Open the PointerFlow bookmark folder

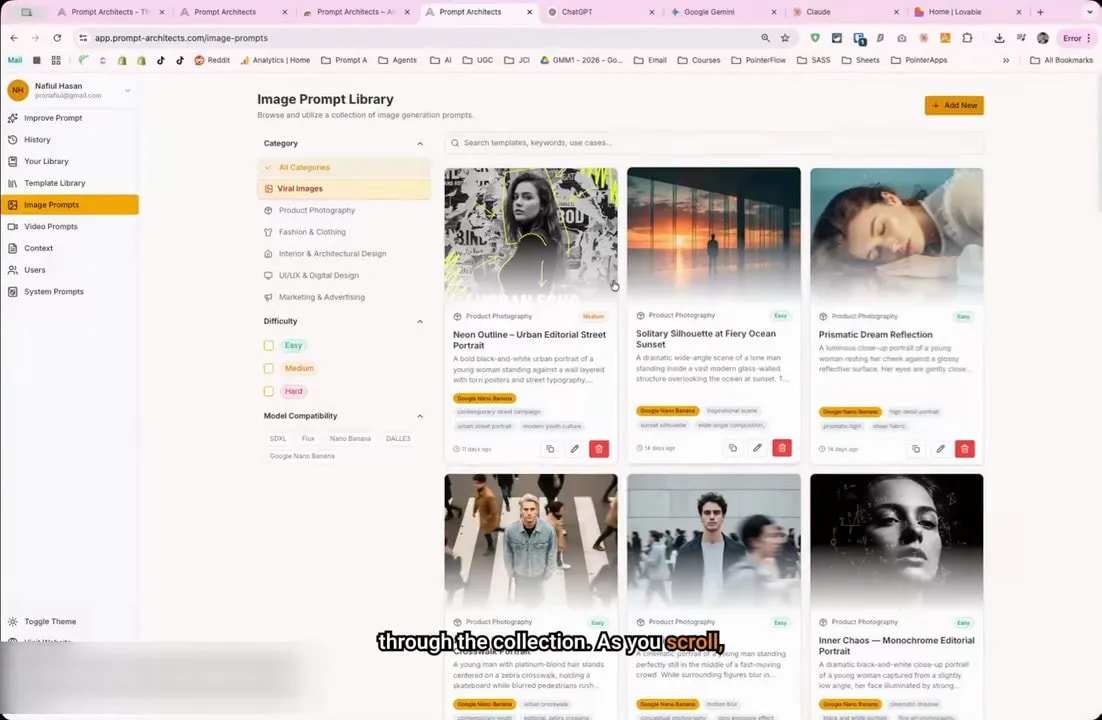[x=758, y=60]
